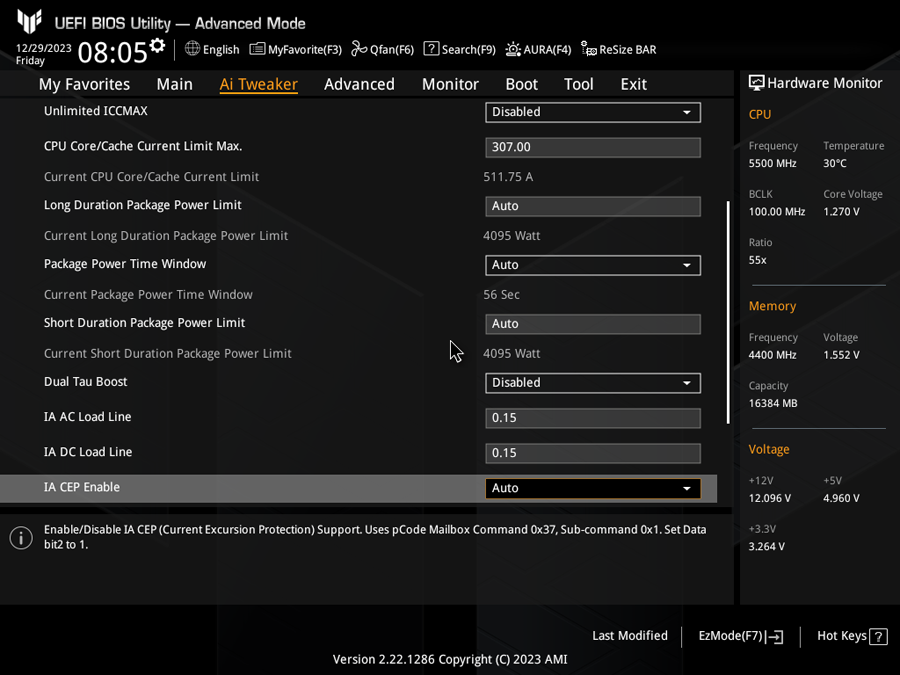
Task: Open Qfan control fan icon
Action: pyautogui.click(x=359, y=49)
